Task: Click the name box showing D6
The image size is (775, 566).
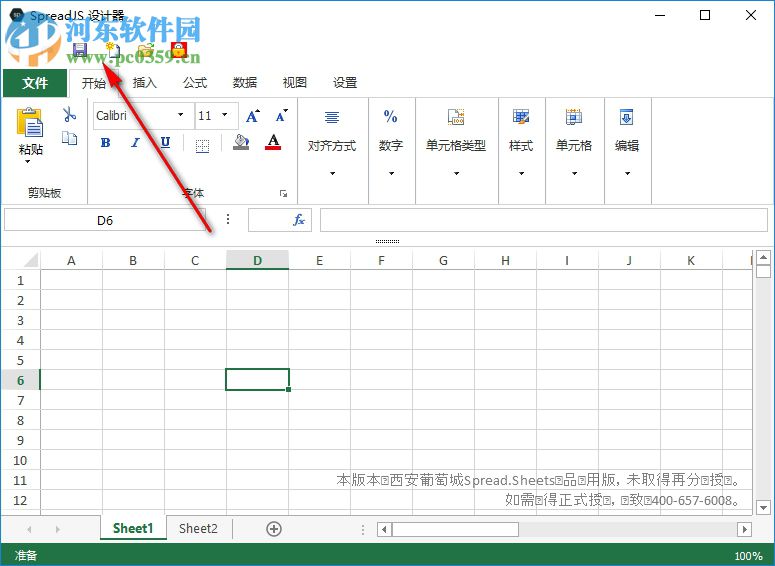Action: [x=105, y=220]
